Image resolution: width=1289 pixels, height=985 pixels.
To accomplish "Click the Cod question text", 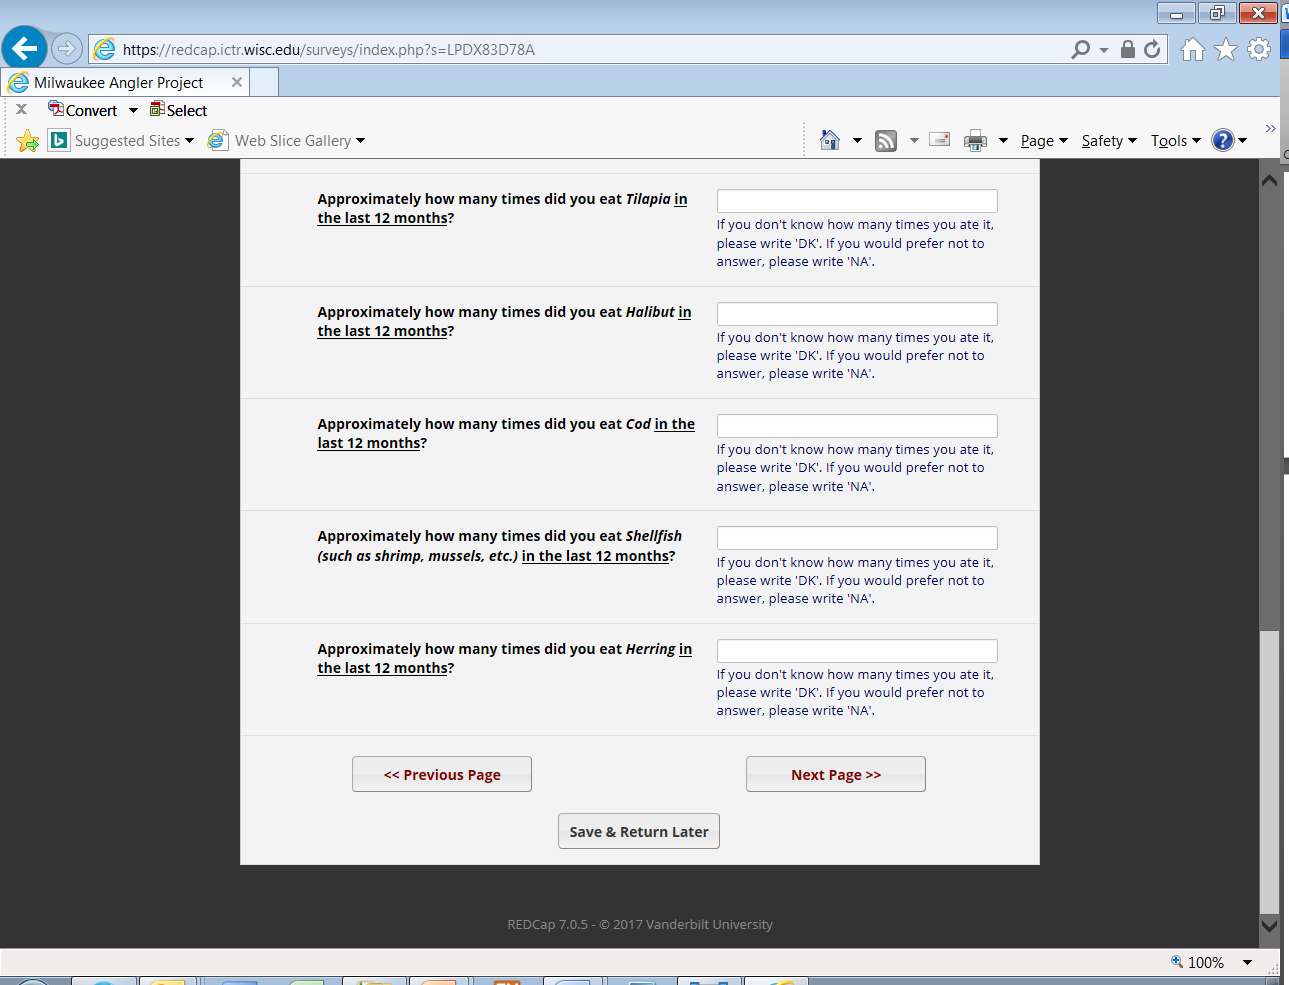I will (506, 433).
